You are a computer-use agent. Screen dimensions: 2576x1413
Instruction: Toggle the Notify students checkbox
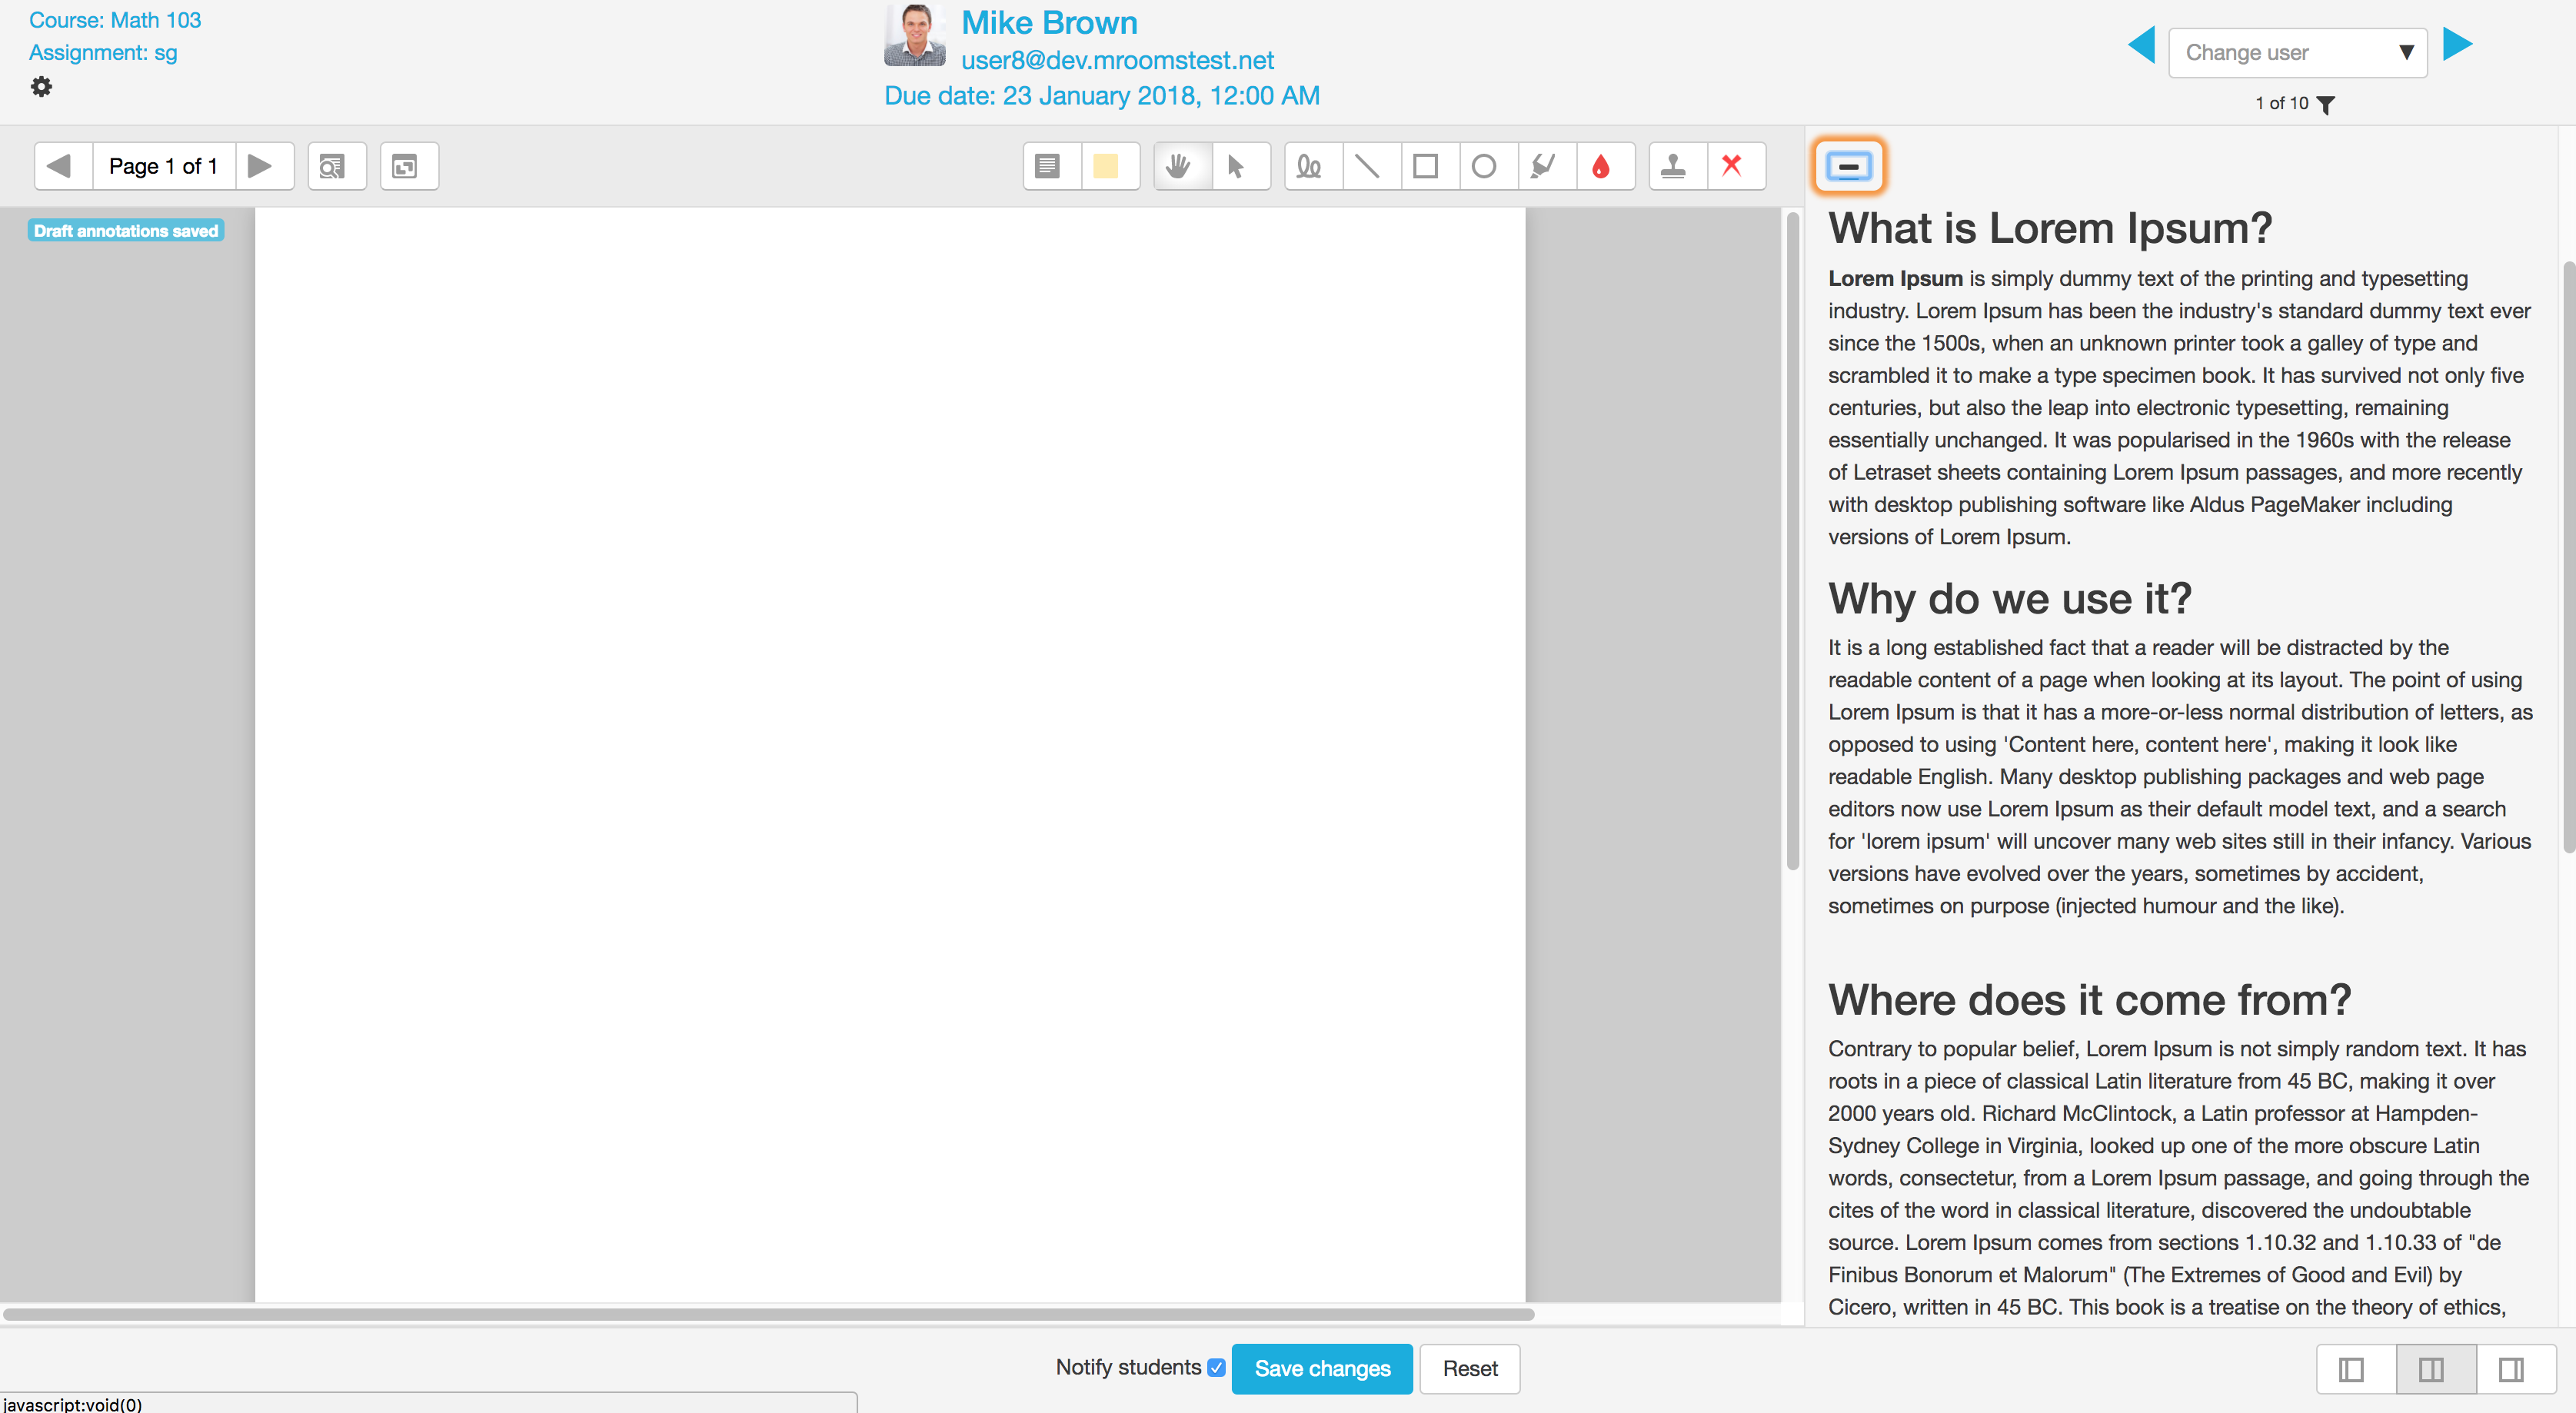coord(1217,1367)
